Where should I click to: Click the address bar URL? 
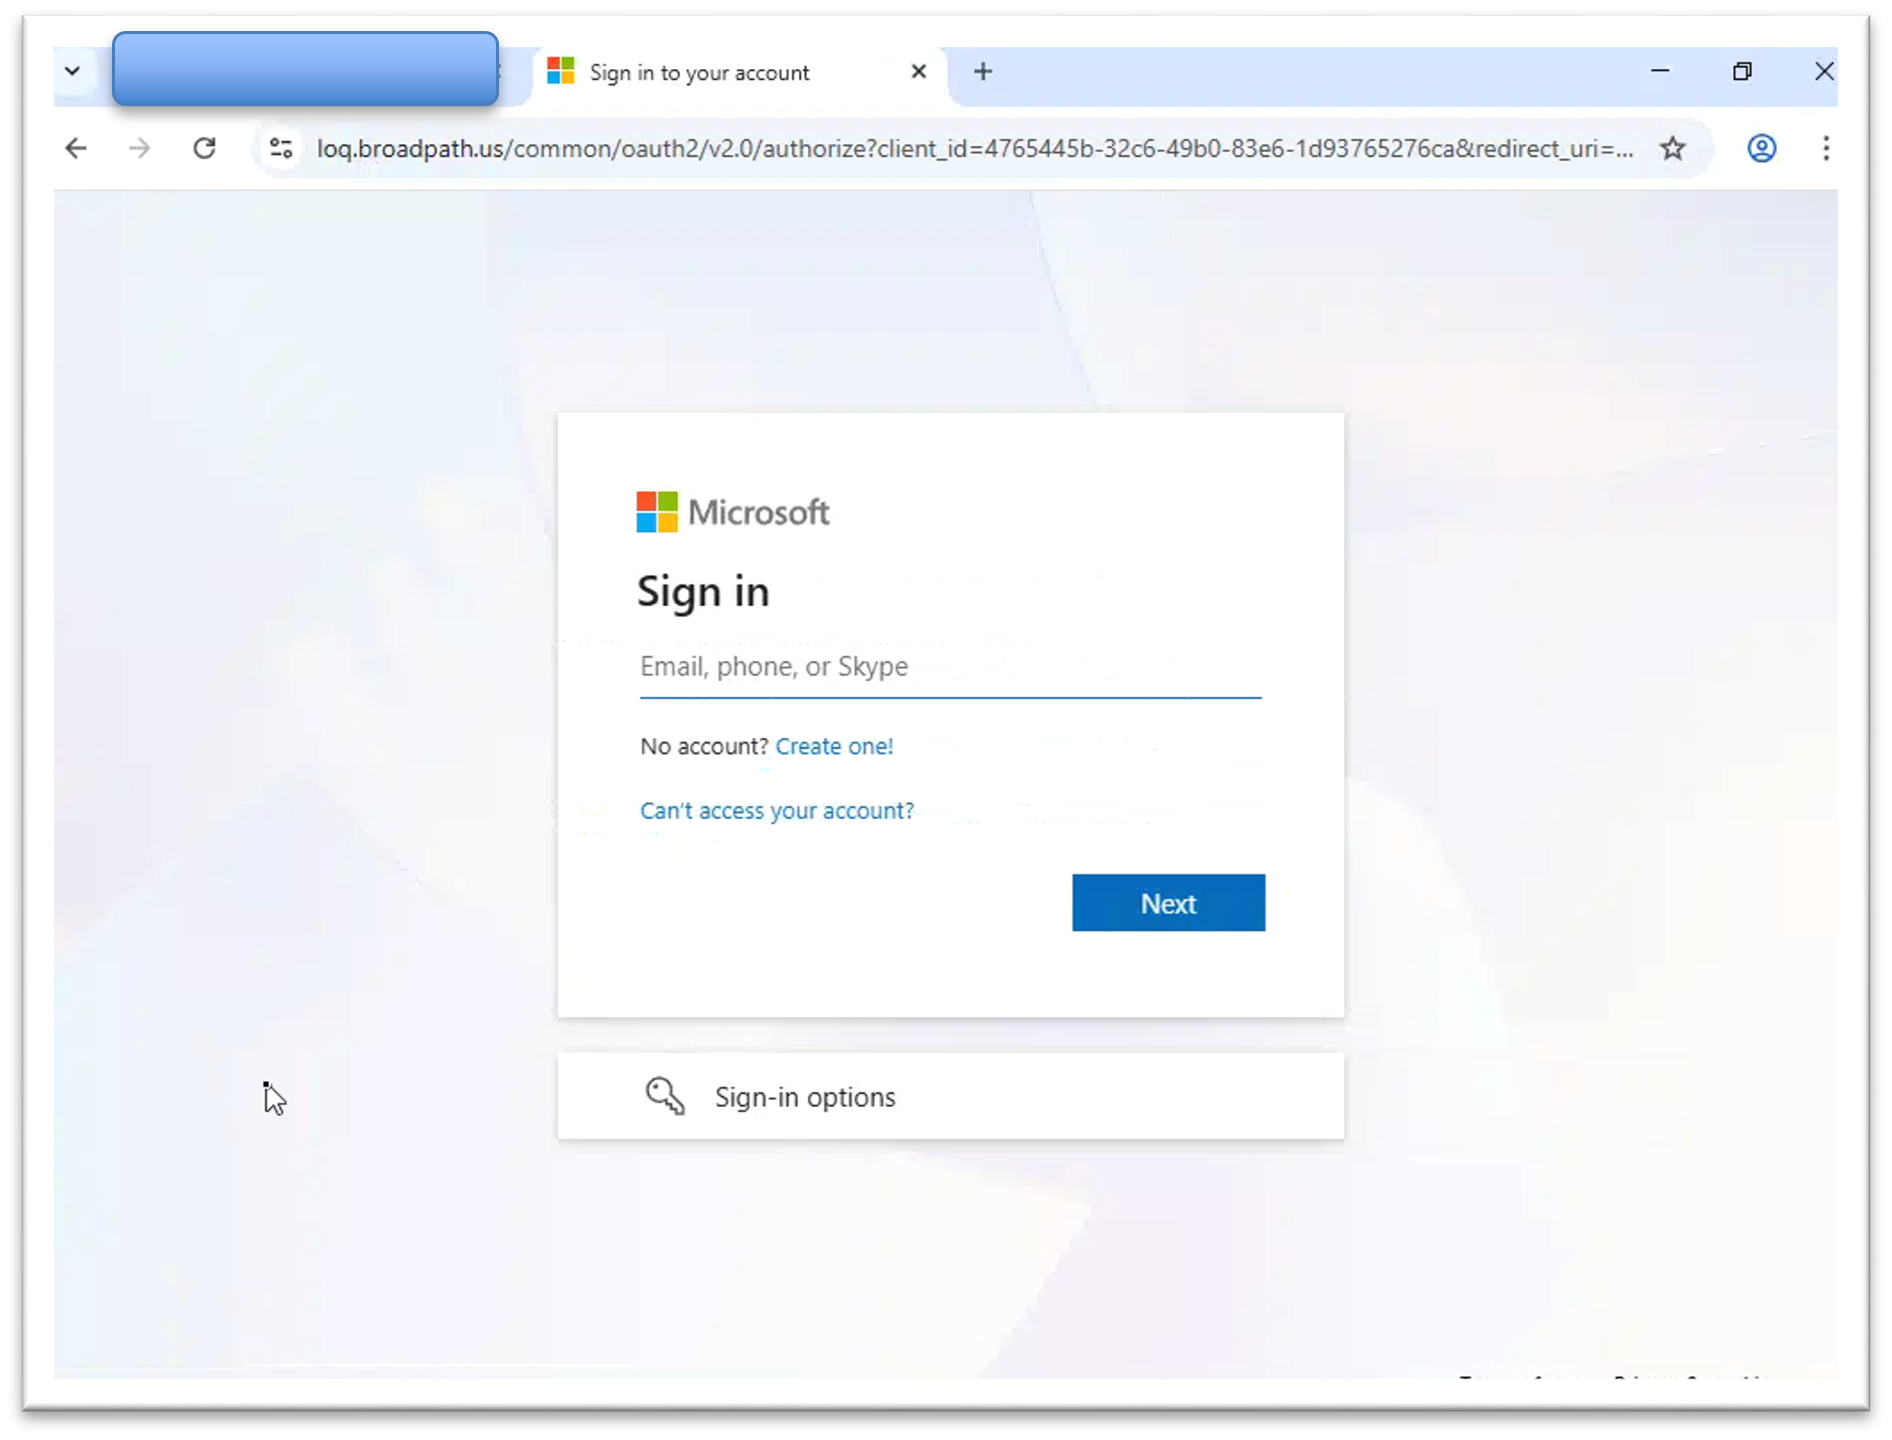point(975,149)
